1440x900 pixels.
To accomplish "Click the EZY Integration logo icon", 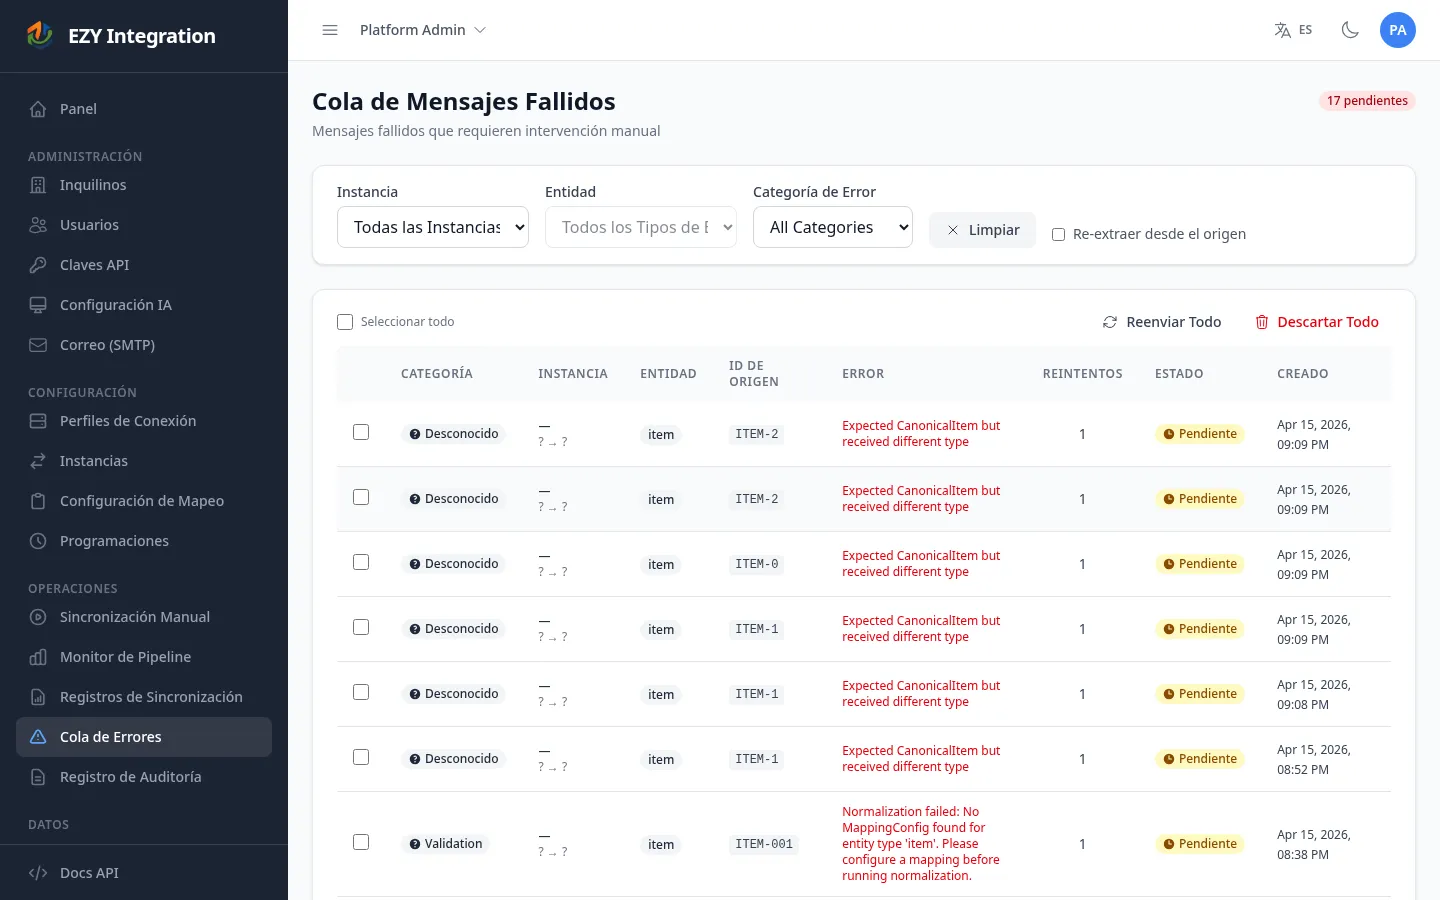I will [39, 35].
